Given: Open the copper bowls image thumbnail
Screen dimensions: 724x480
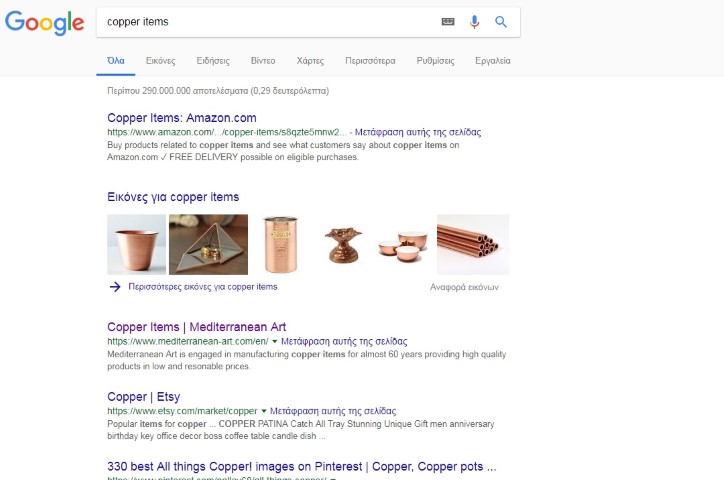Looking at the screenshot, I should [404, 245].
